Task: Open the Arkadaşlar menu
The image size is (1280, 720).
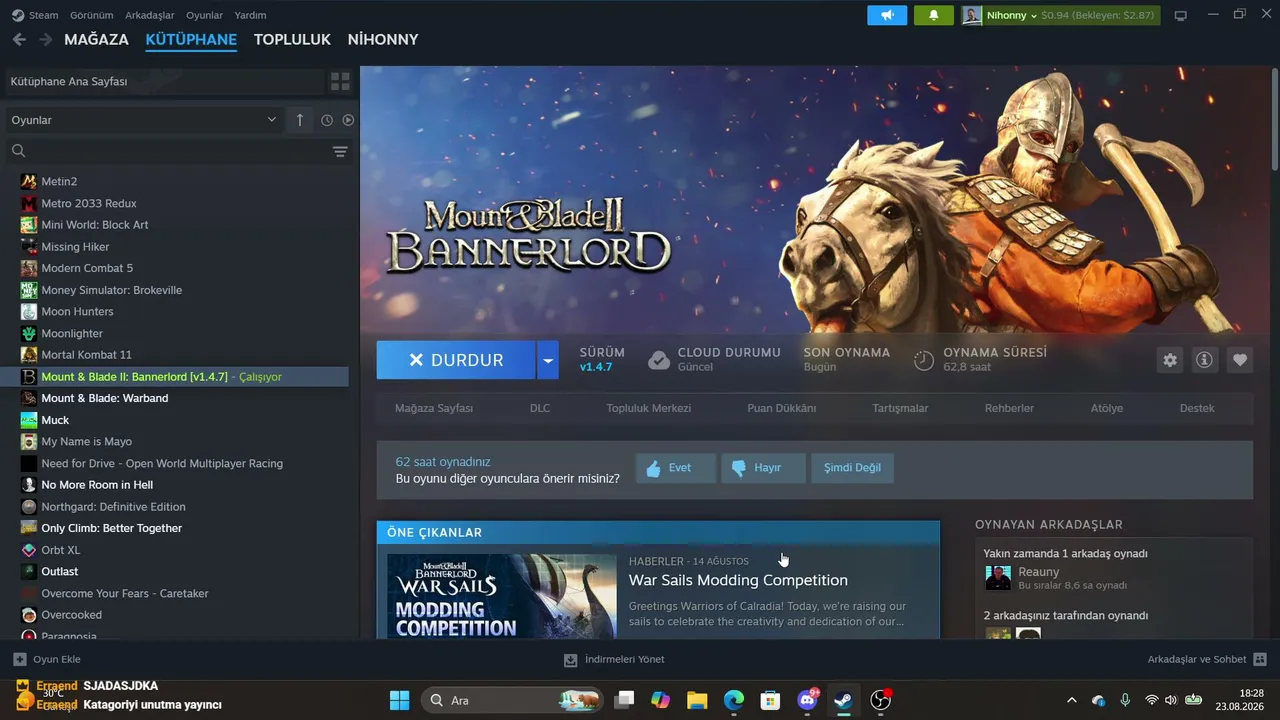Action: (x=150, y=15)
